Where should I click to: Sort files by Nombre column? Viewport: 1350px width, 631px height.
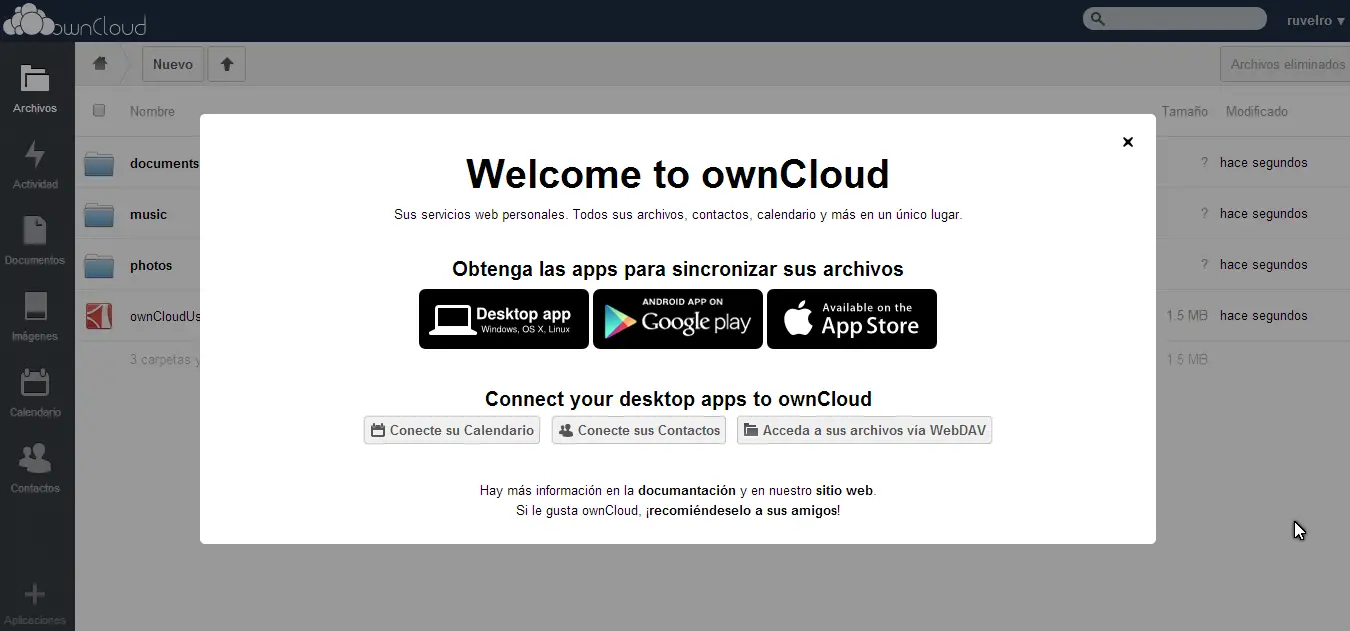pos(152,111)
